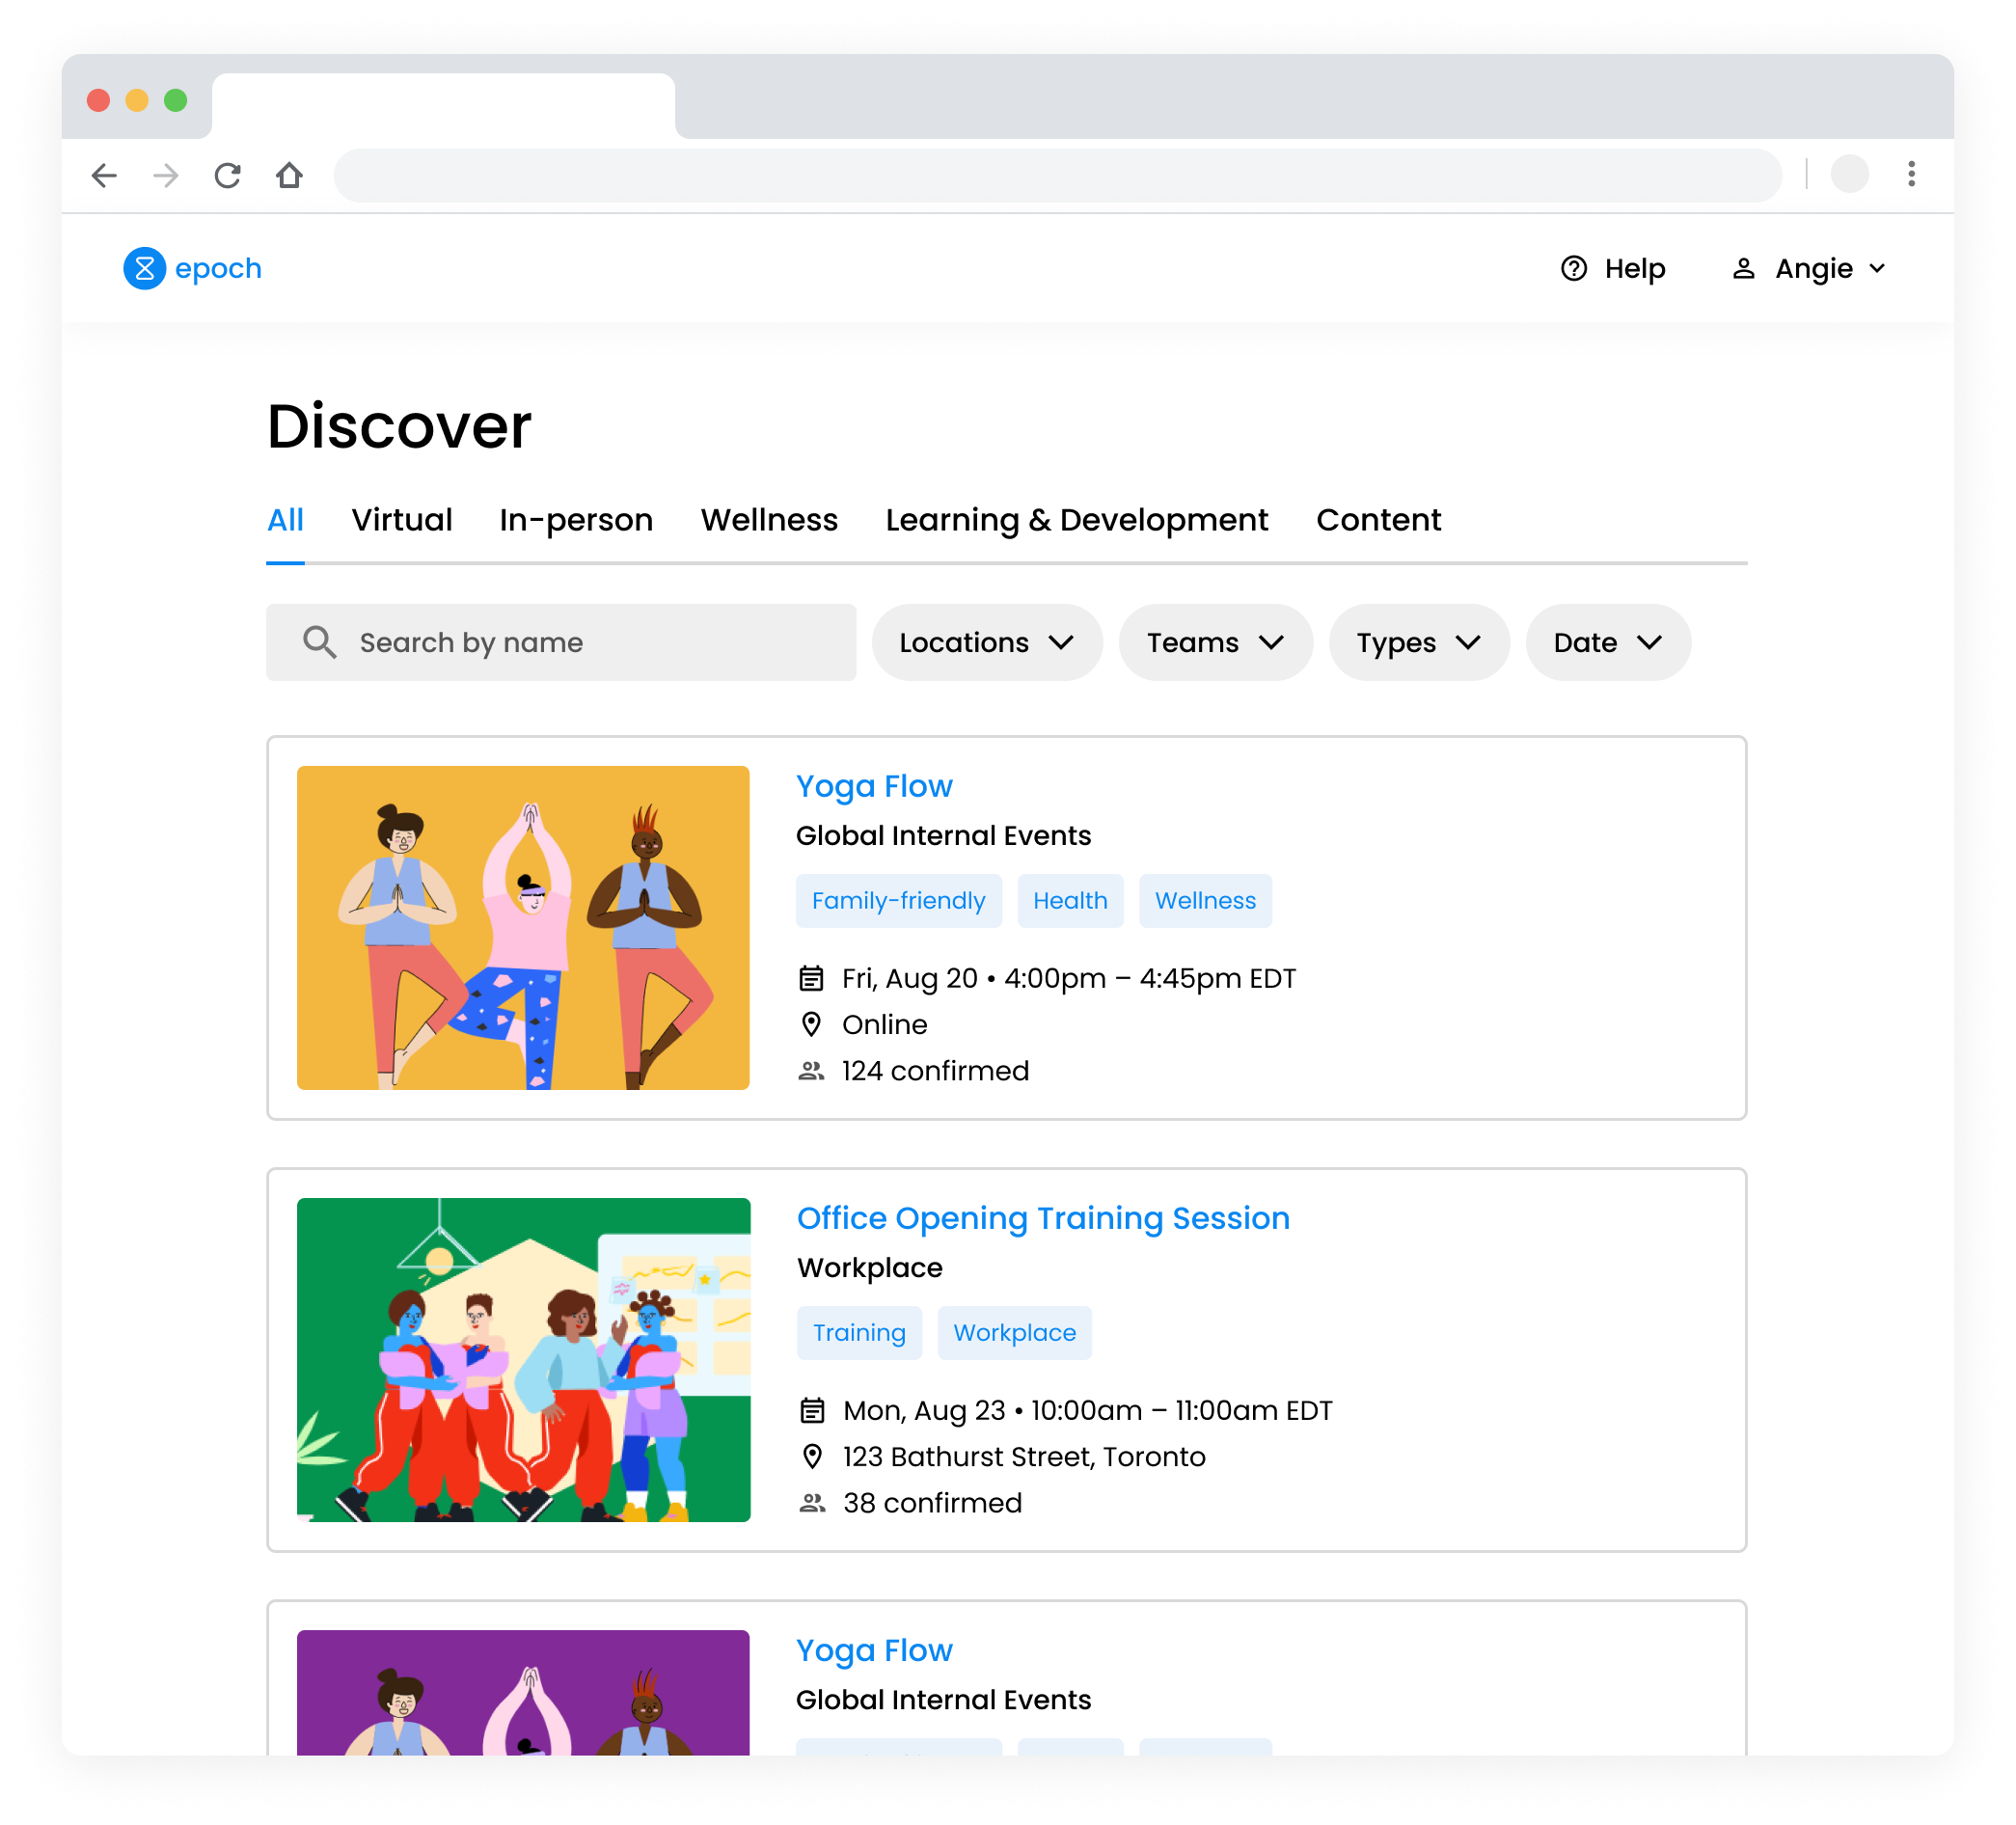Toggle the Learning & Development filter
2016x1825 pixels.
tap(1076, 520)
